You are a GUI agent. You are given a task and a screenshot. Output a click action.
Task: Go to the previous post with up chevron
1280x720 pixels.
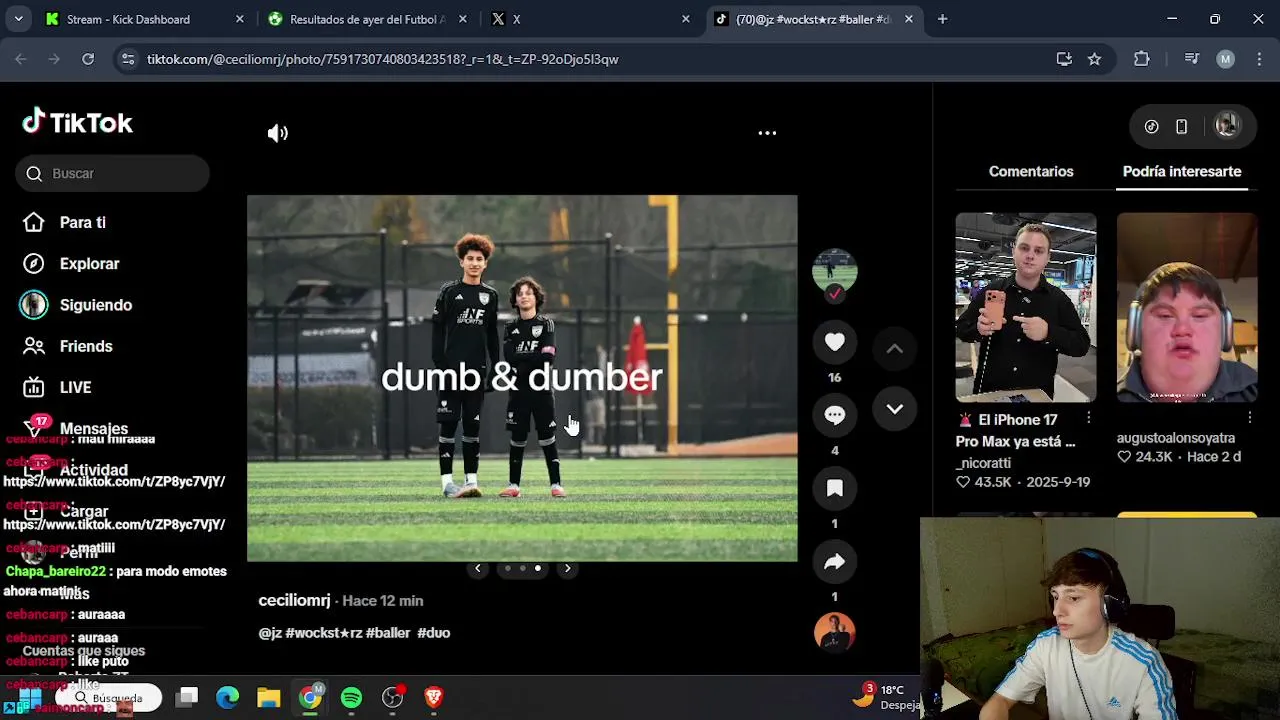(894, 348)
